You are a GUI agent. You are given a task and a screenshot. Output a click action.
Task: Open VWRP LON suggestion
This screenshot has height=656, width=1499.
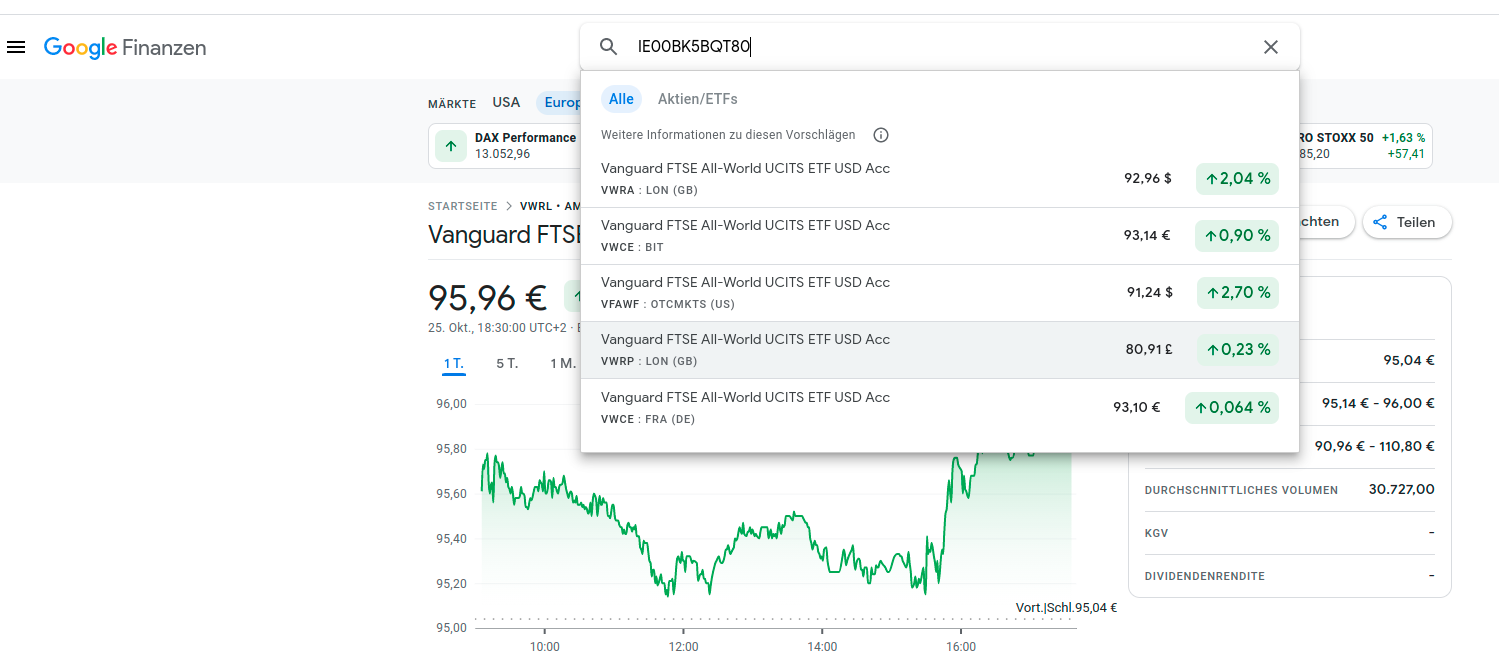click(x=745, y=350)
